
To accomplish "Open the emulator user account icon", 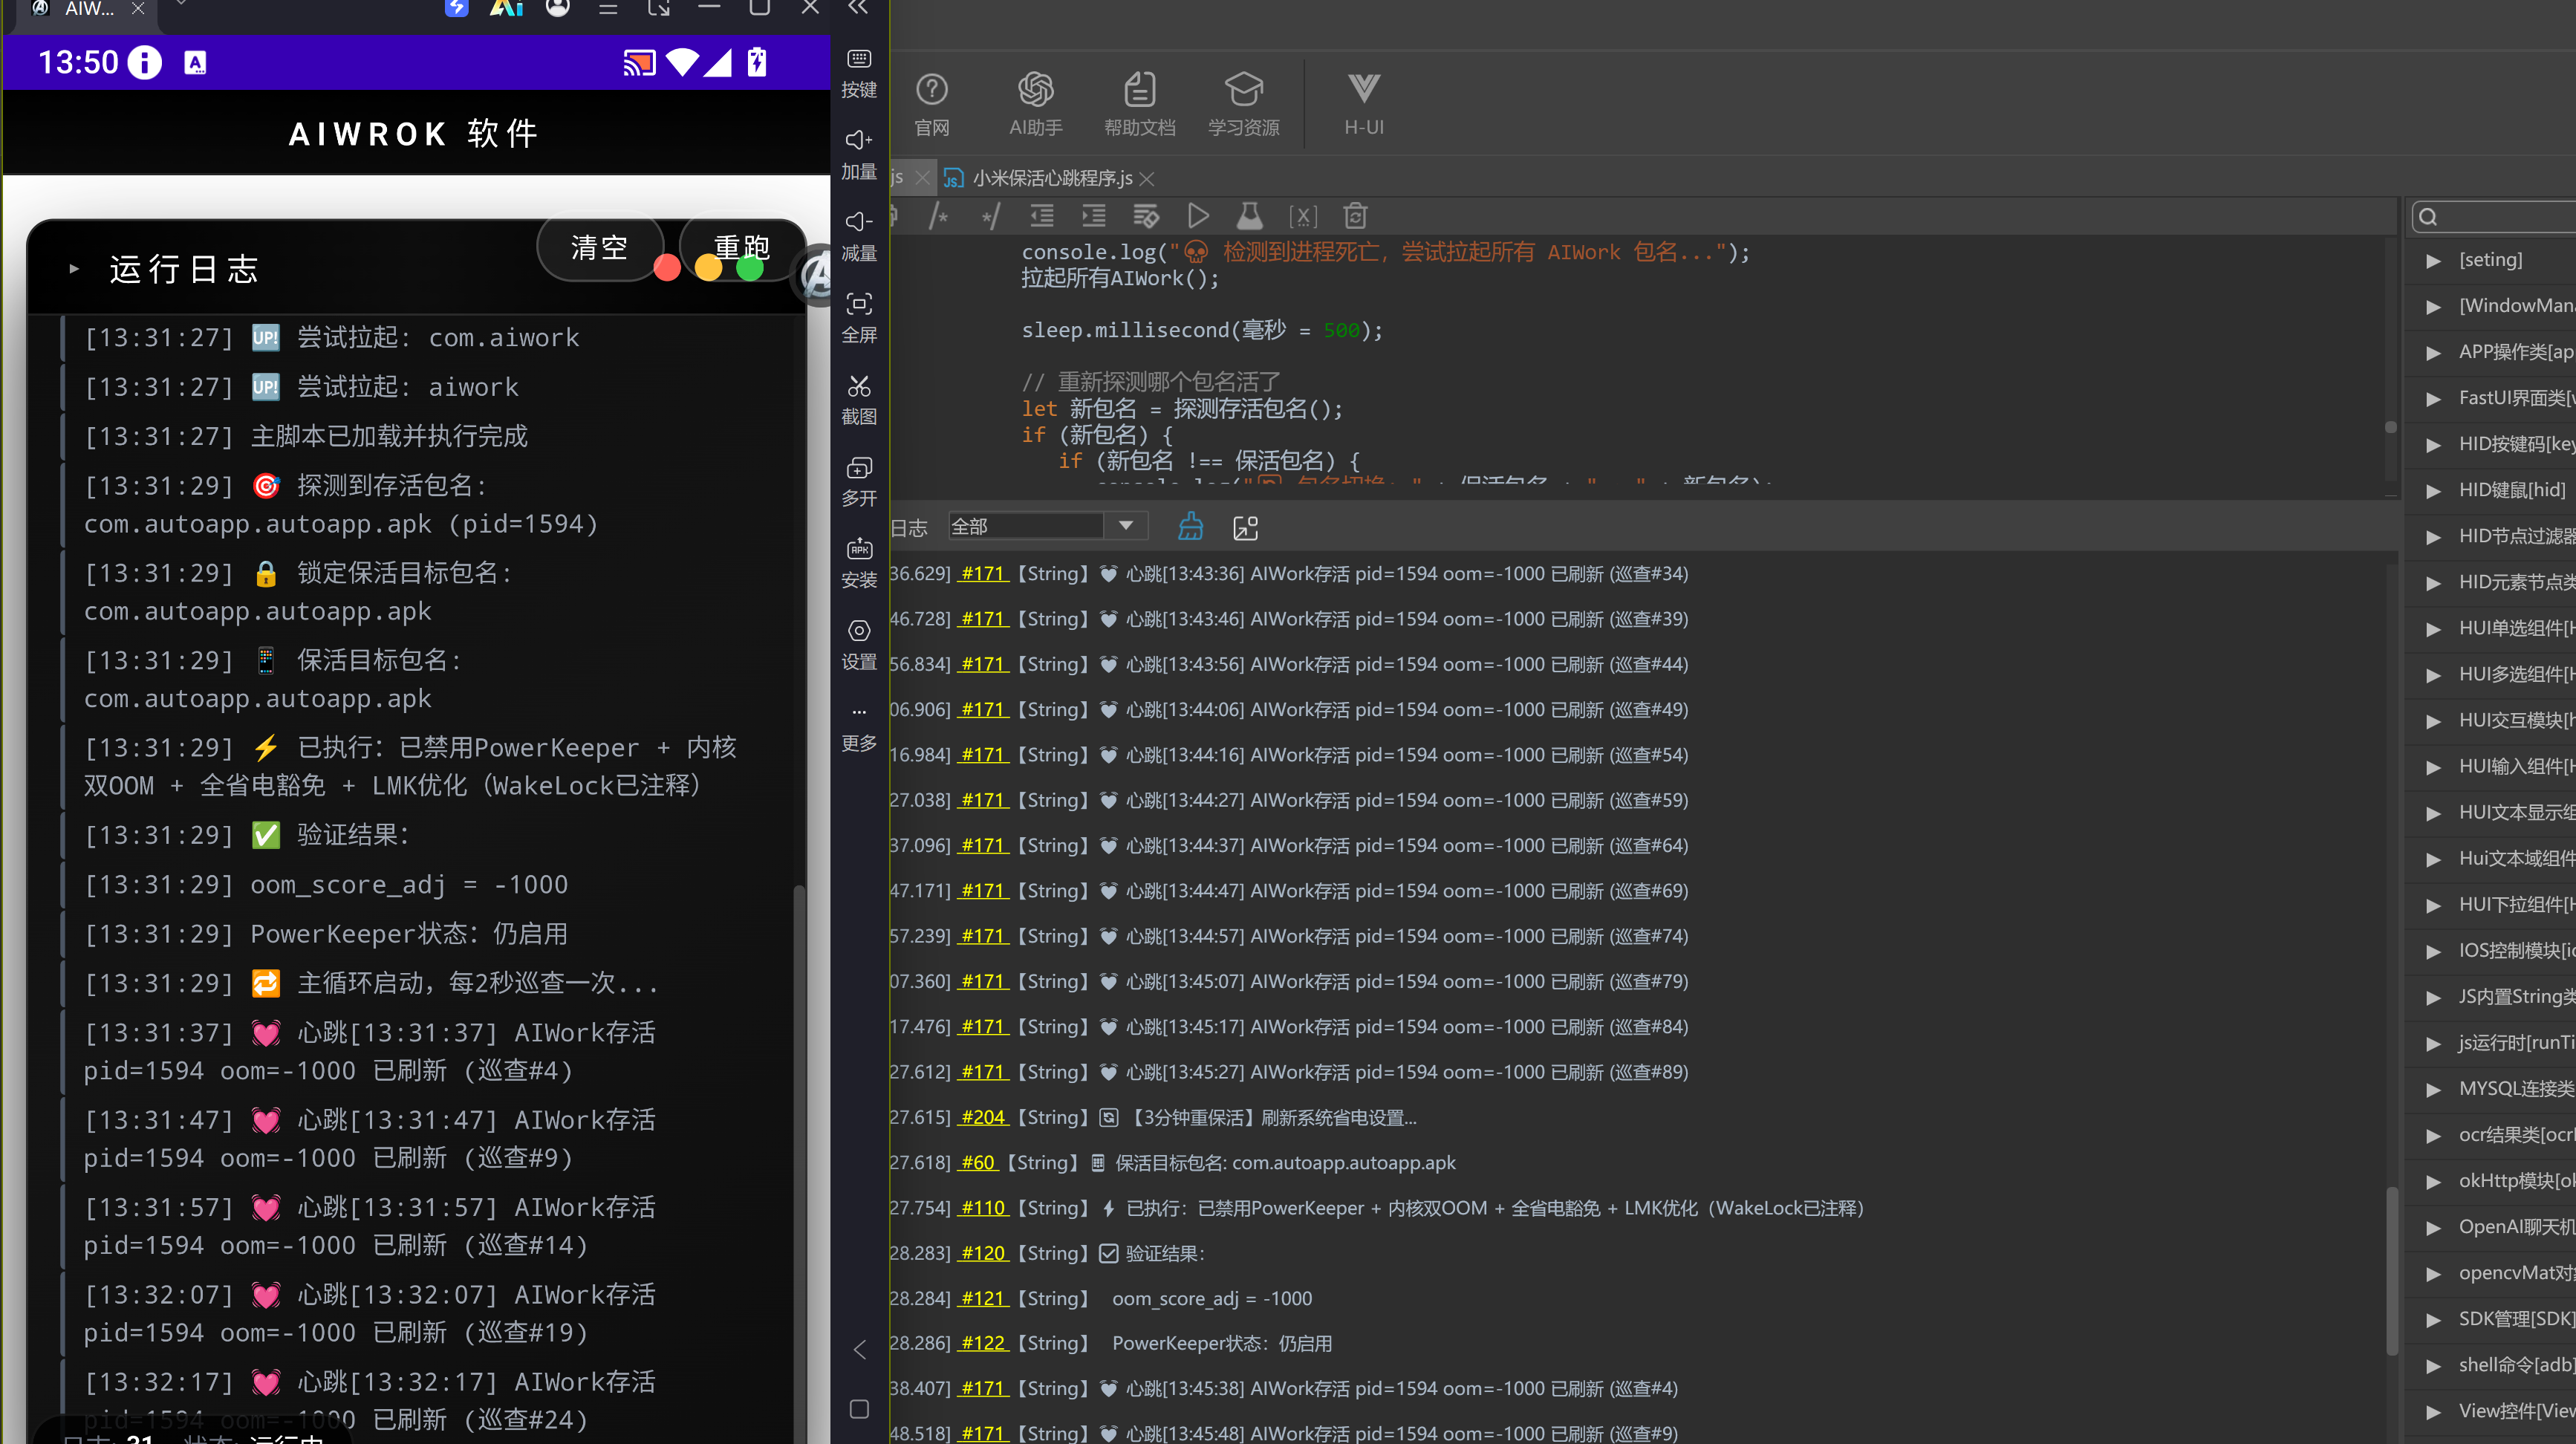I will [558, 8].
